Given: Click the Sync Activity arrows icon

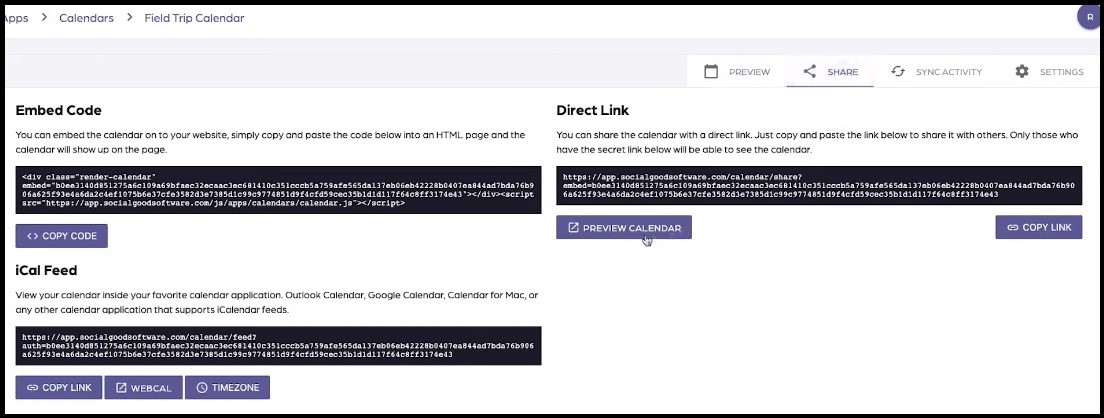Looking at the screenshot, I should tap(898, 72).
